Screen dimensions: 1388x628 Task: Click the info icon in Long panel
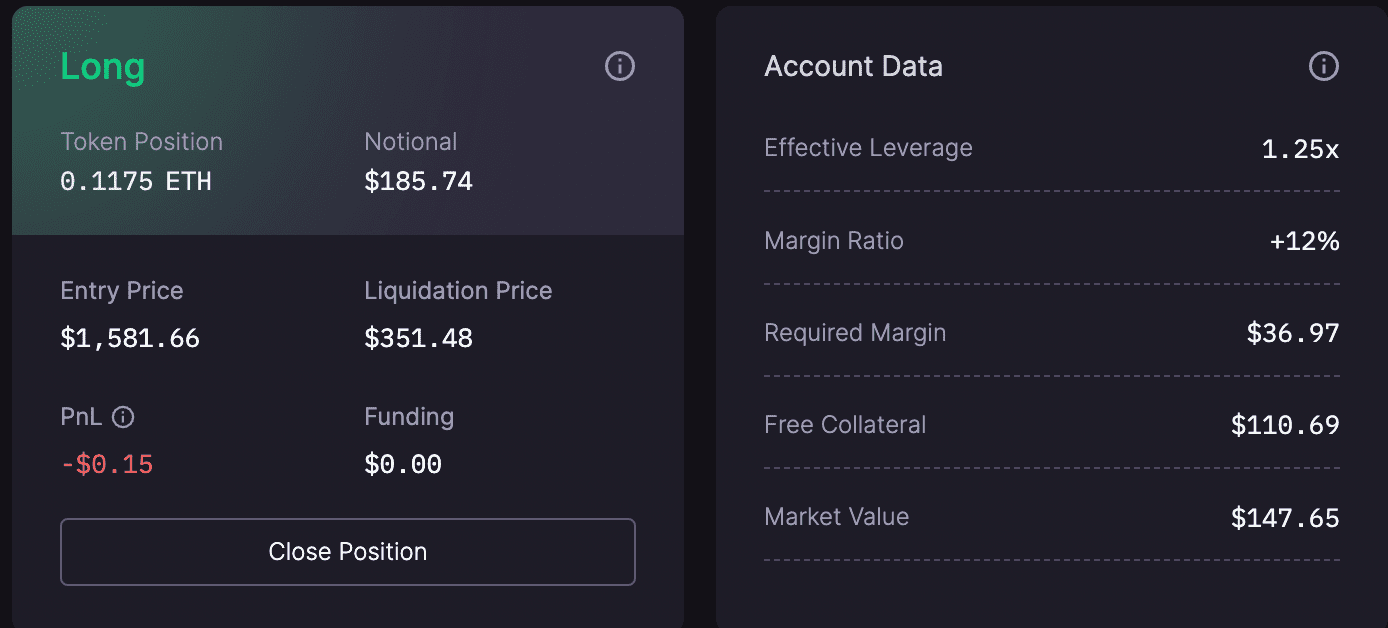(x=620, y=67)
